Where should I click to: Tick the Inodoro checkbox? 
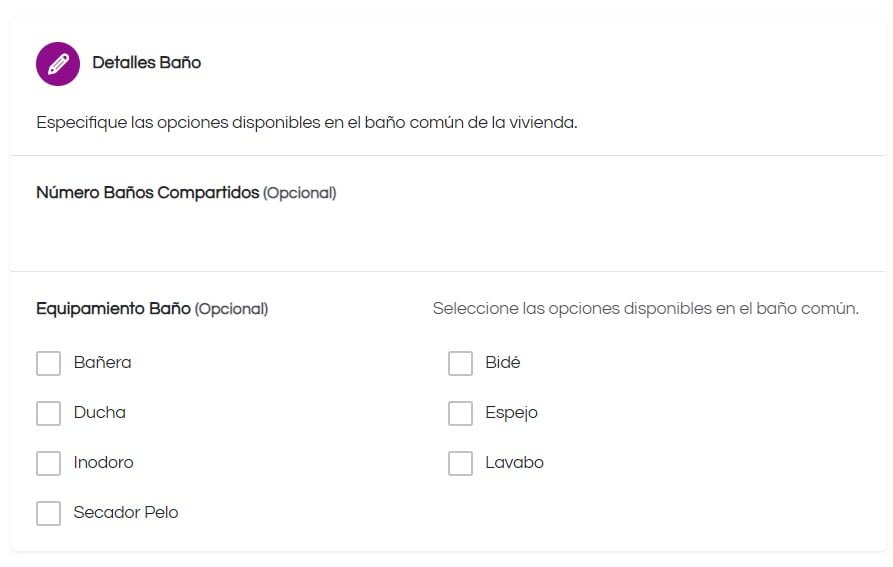48,463
